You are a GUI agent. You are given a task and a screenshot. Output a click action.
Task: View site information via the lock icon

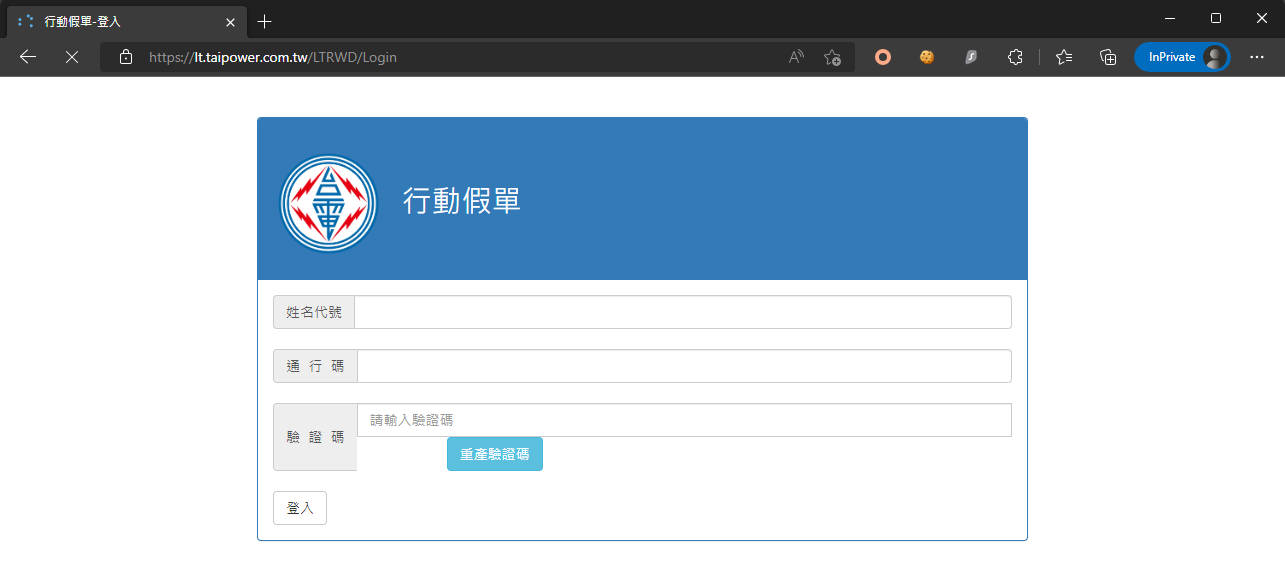[x=125, y=57]
